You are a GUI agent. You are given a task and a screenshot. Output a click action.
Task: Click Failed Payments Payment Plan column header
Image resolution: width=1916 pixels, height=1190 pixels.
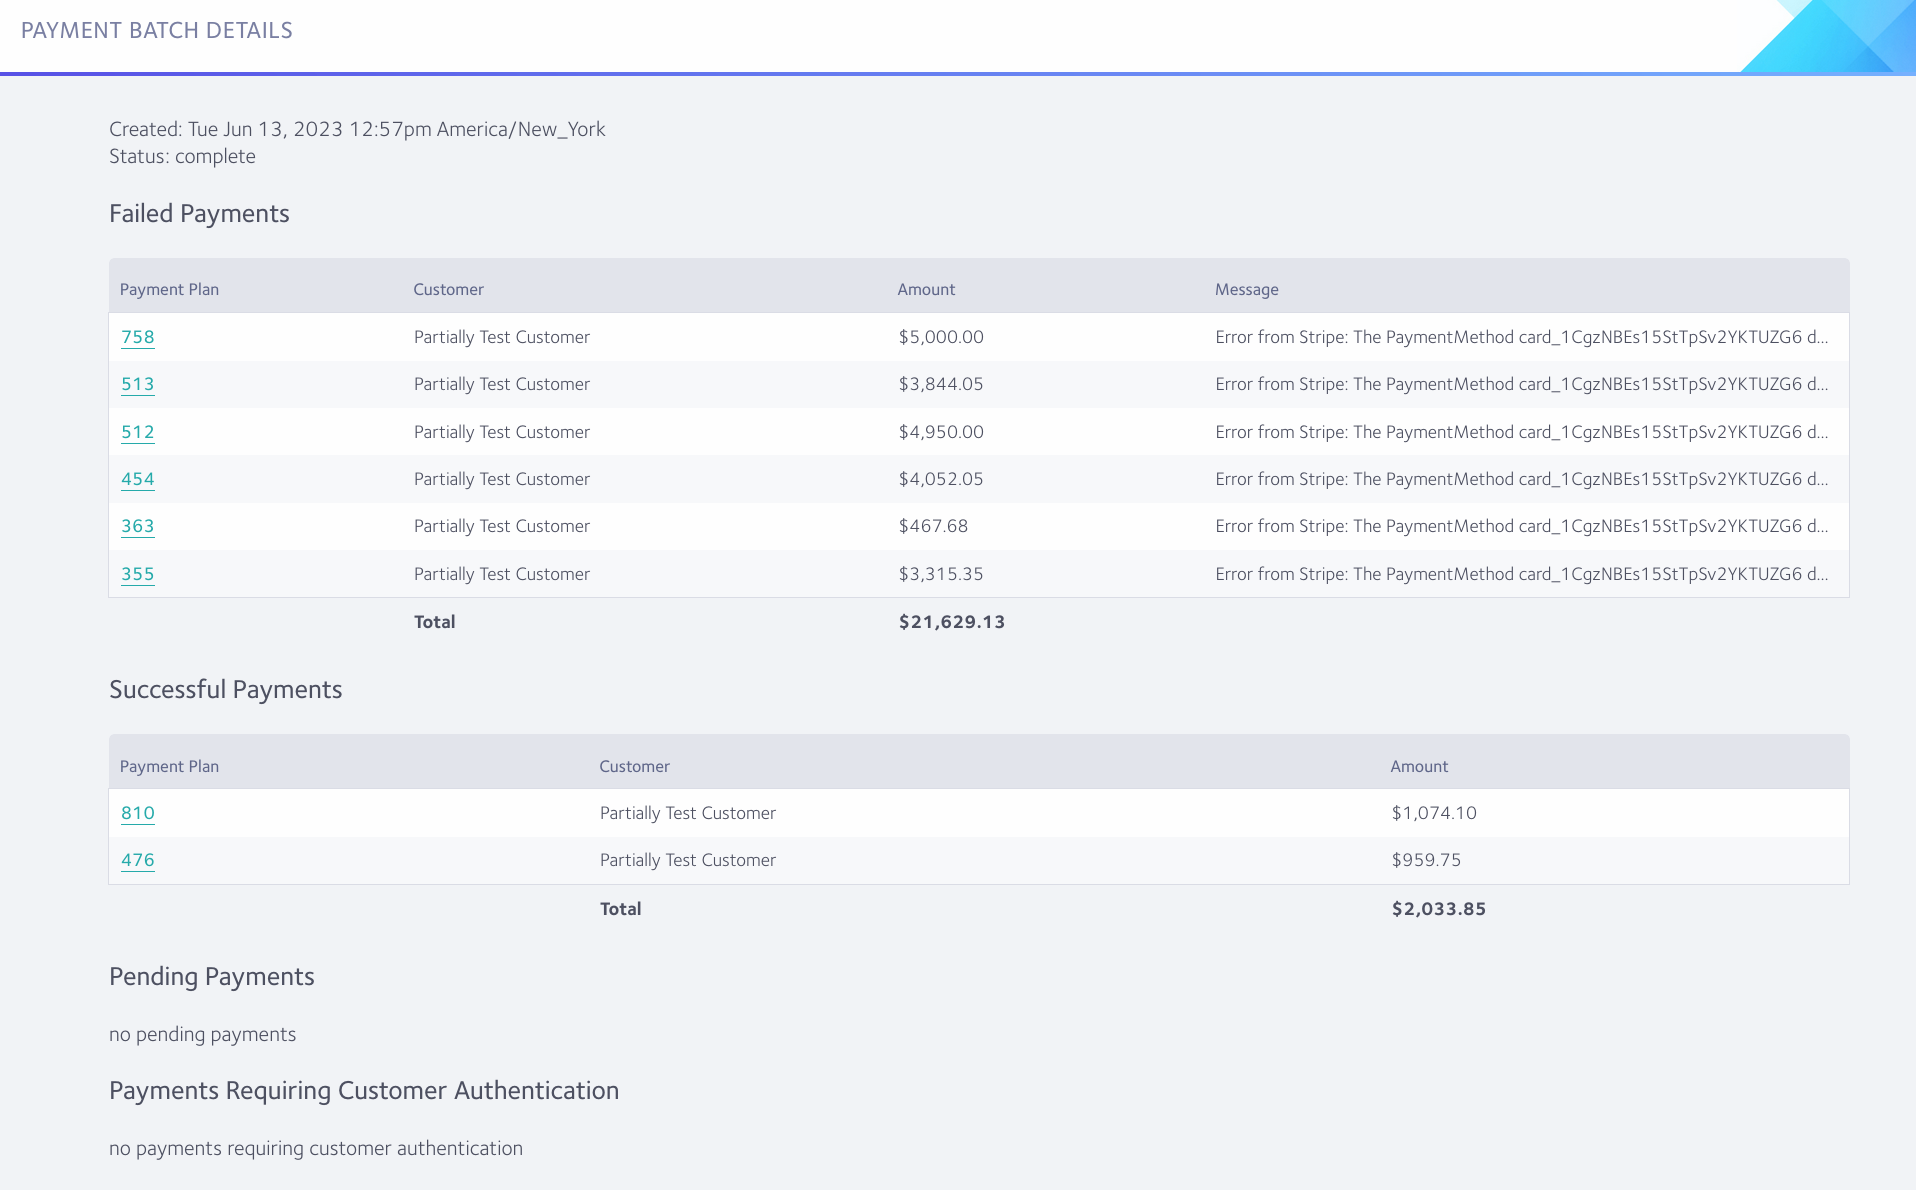169,289
